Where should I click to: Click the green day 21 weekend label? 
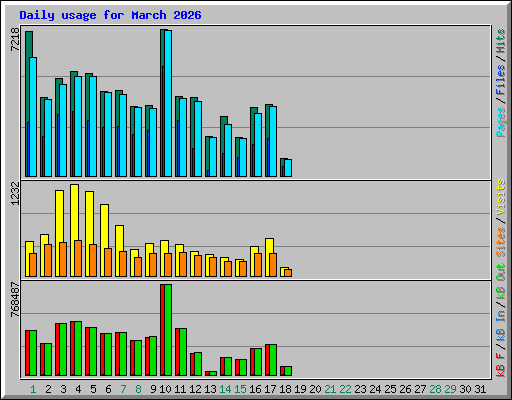330,389
